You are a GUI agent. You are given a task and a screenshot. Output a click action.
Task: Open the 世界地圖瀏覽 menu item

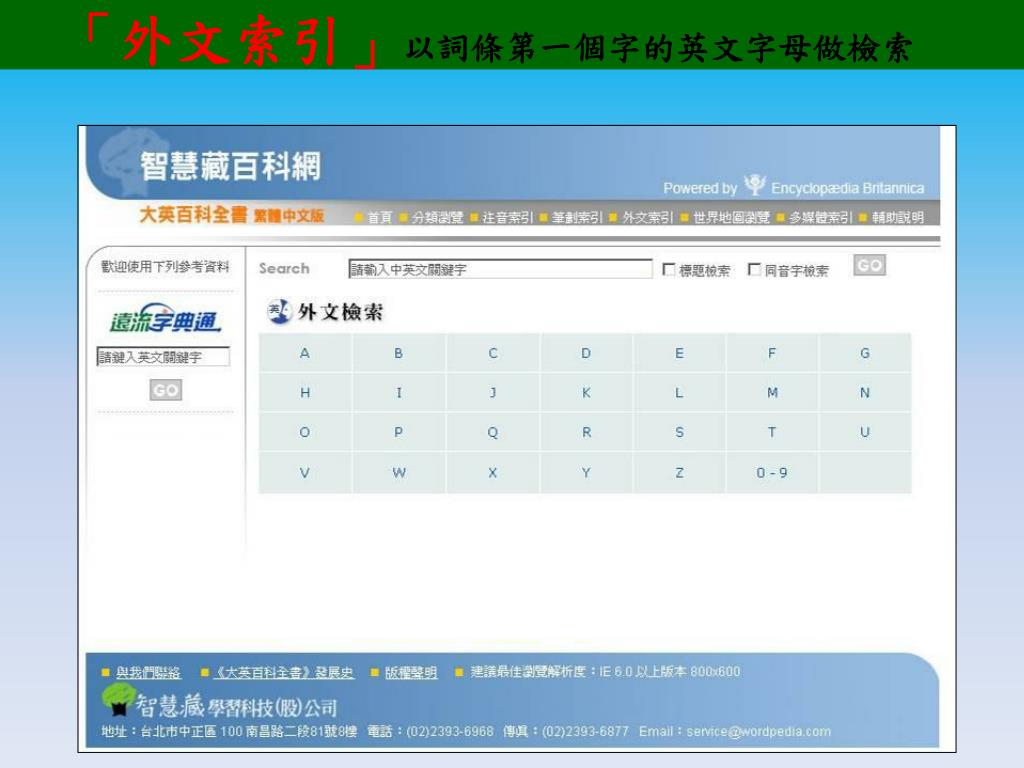point(731,217)
